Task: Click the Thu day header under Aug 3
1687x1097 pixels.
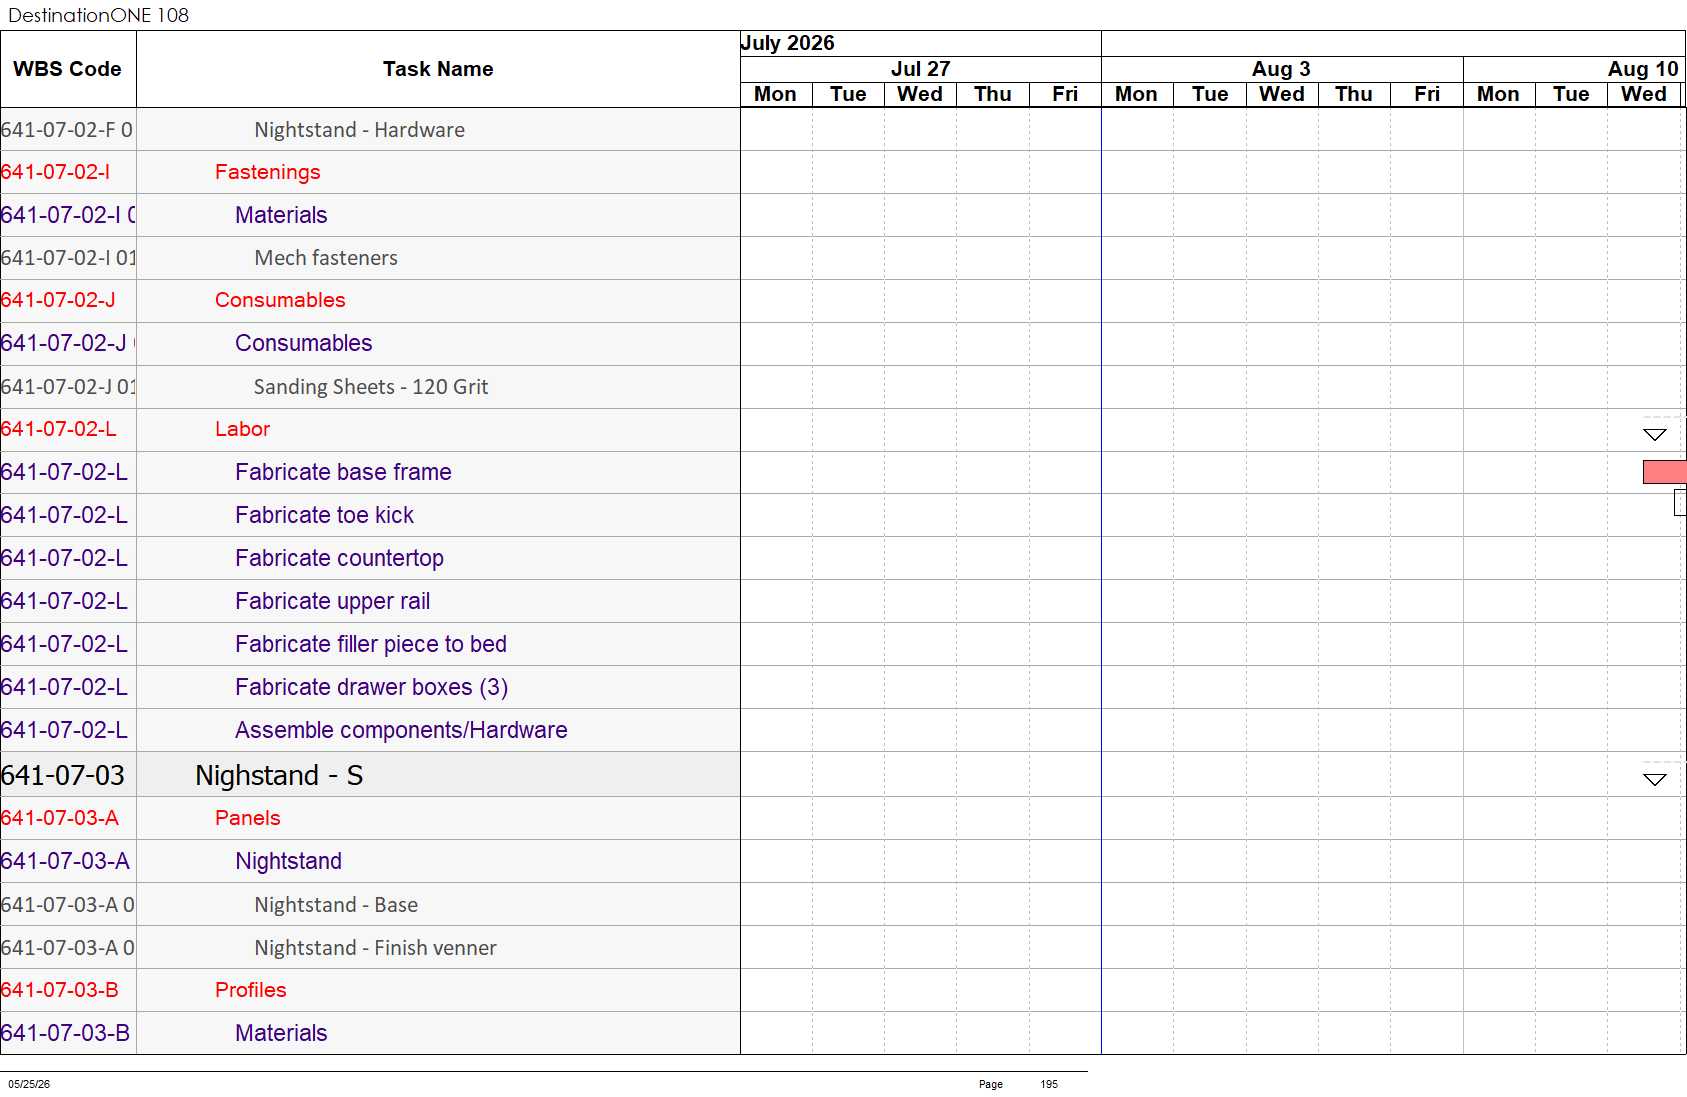Action: click(x=1354, y=94)
